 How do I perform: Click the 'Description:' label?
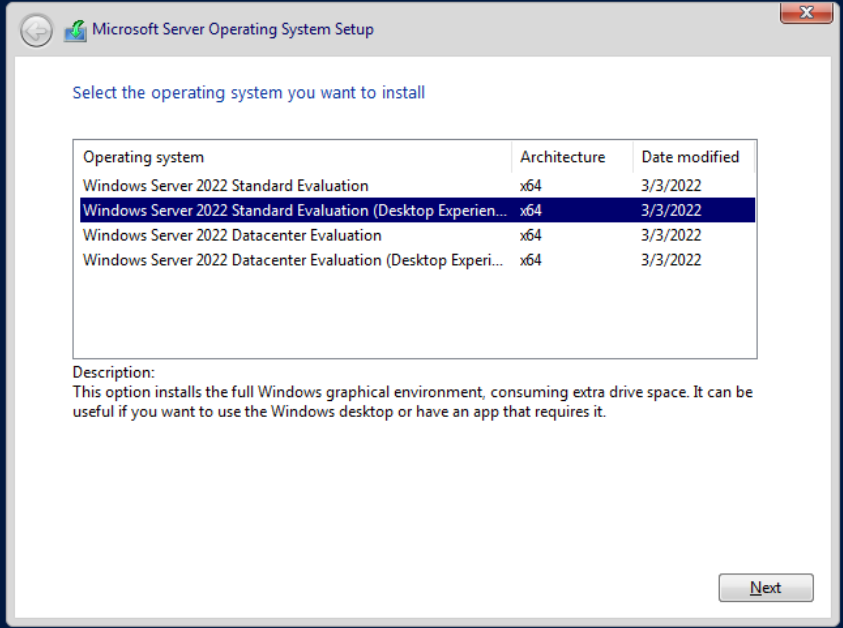point(114,372)
